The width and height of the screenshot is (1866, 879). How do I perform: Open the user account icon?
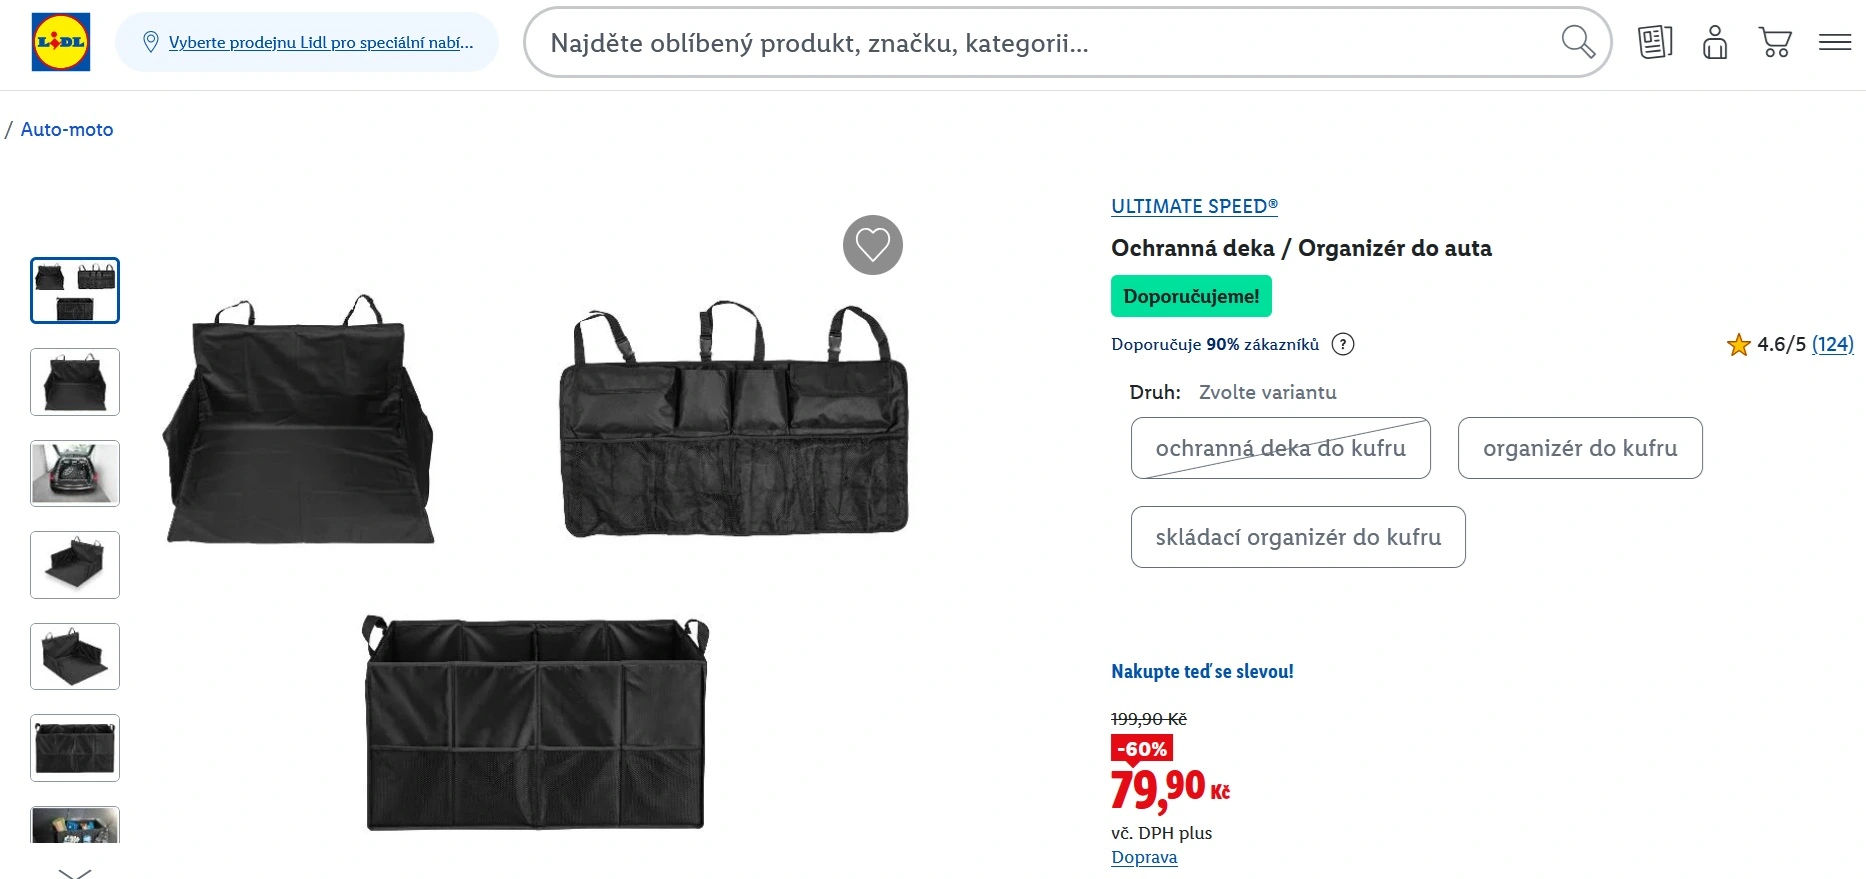1715,42
